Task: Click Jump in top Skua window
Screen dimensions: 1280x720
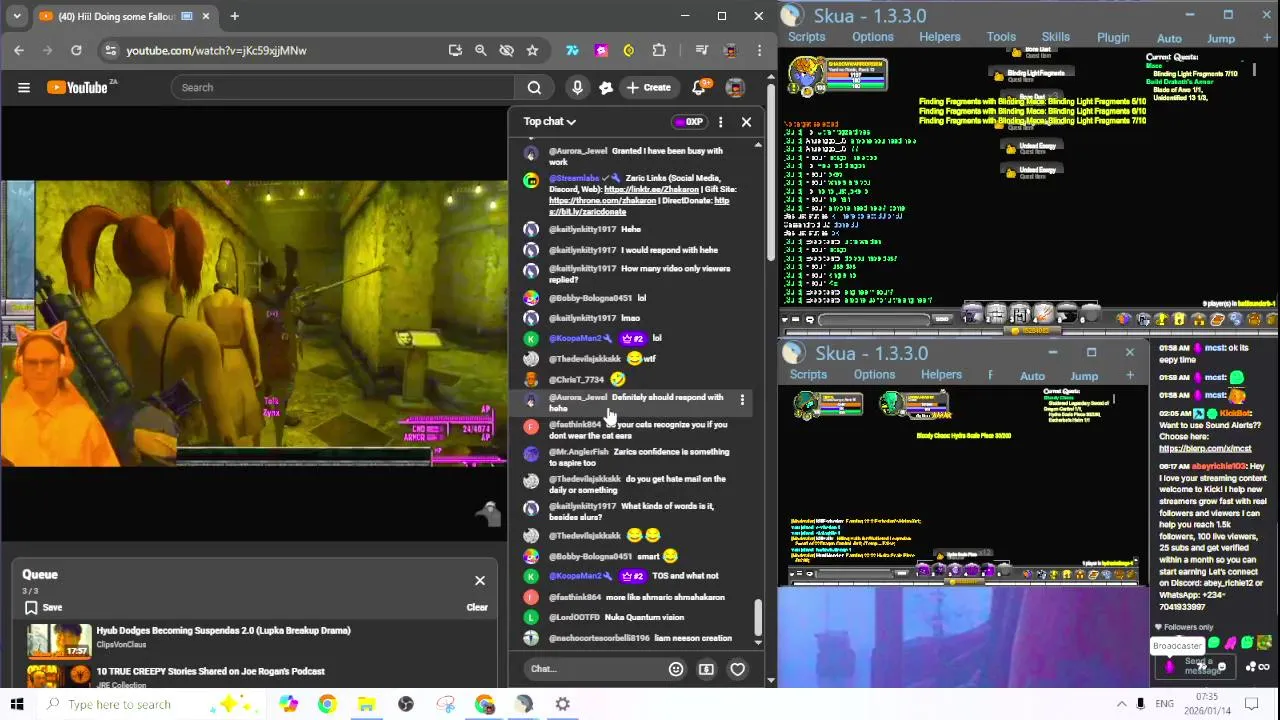Action: [1221, 39]
